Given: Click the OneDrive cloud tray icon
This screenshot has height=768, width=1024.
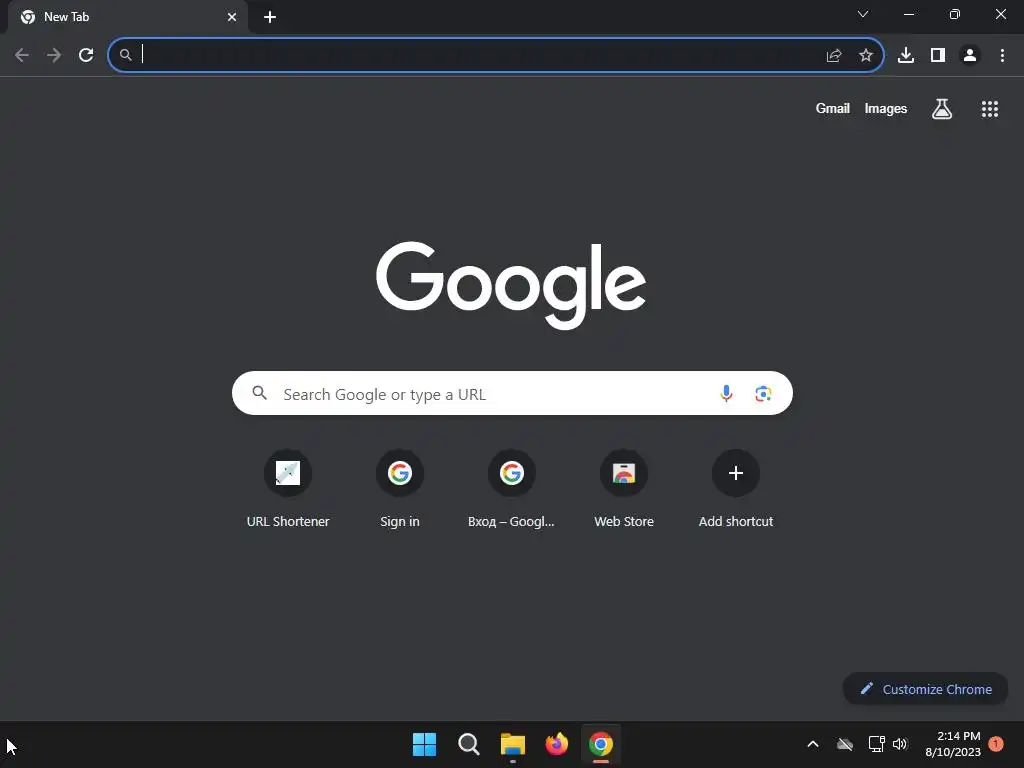Looking at the screenshot, I should coord(844,744).
